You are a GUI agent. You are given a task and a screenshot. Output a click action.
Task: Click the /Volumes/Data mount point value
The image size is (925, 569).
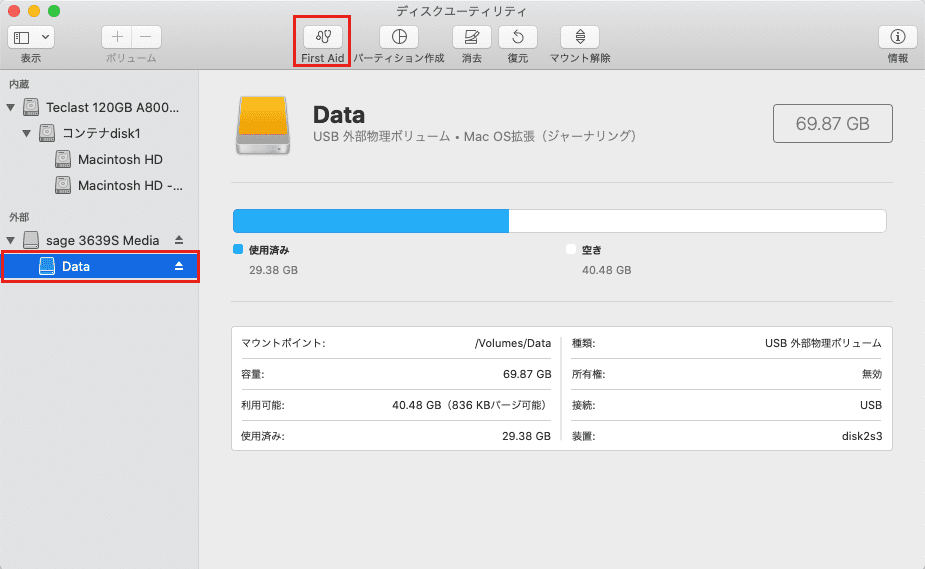pos(513,343)
